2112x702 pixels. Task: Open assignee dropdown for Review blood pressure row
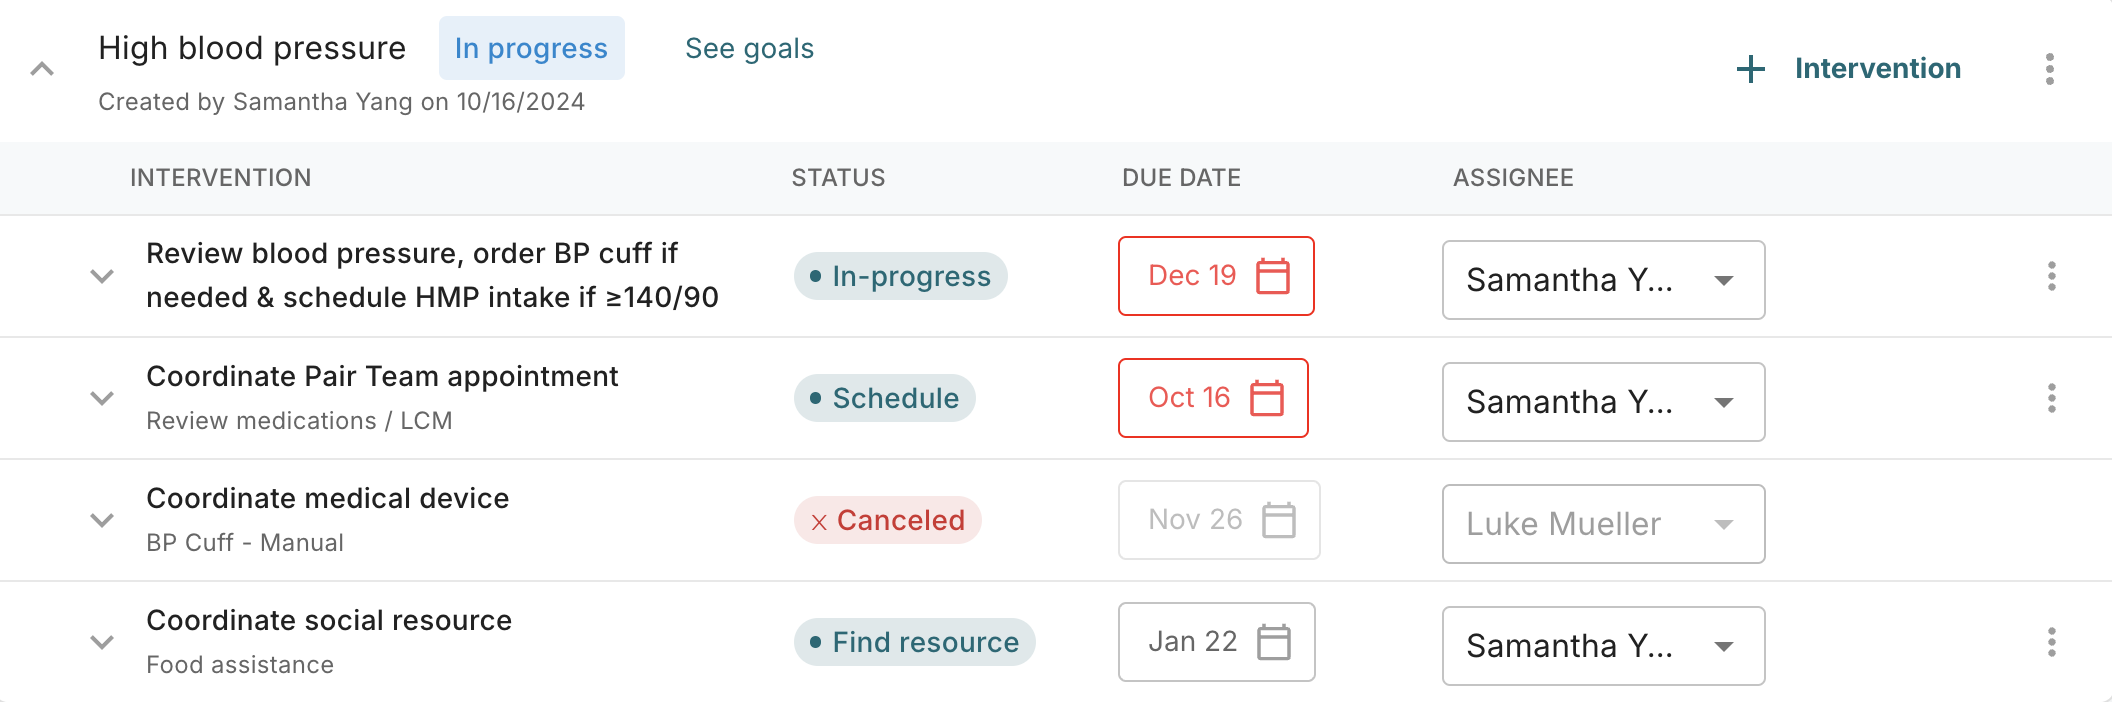[x=1603, y=280]
